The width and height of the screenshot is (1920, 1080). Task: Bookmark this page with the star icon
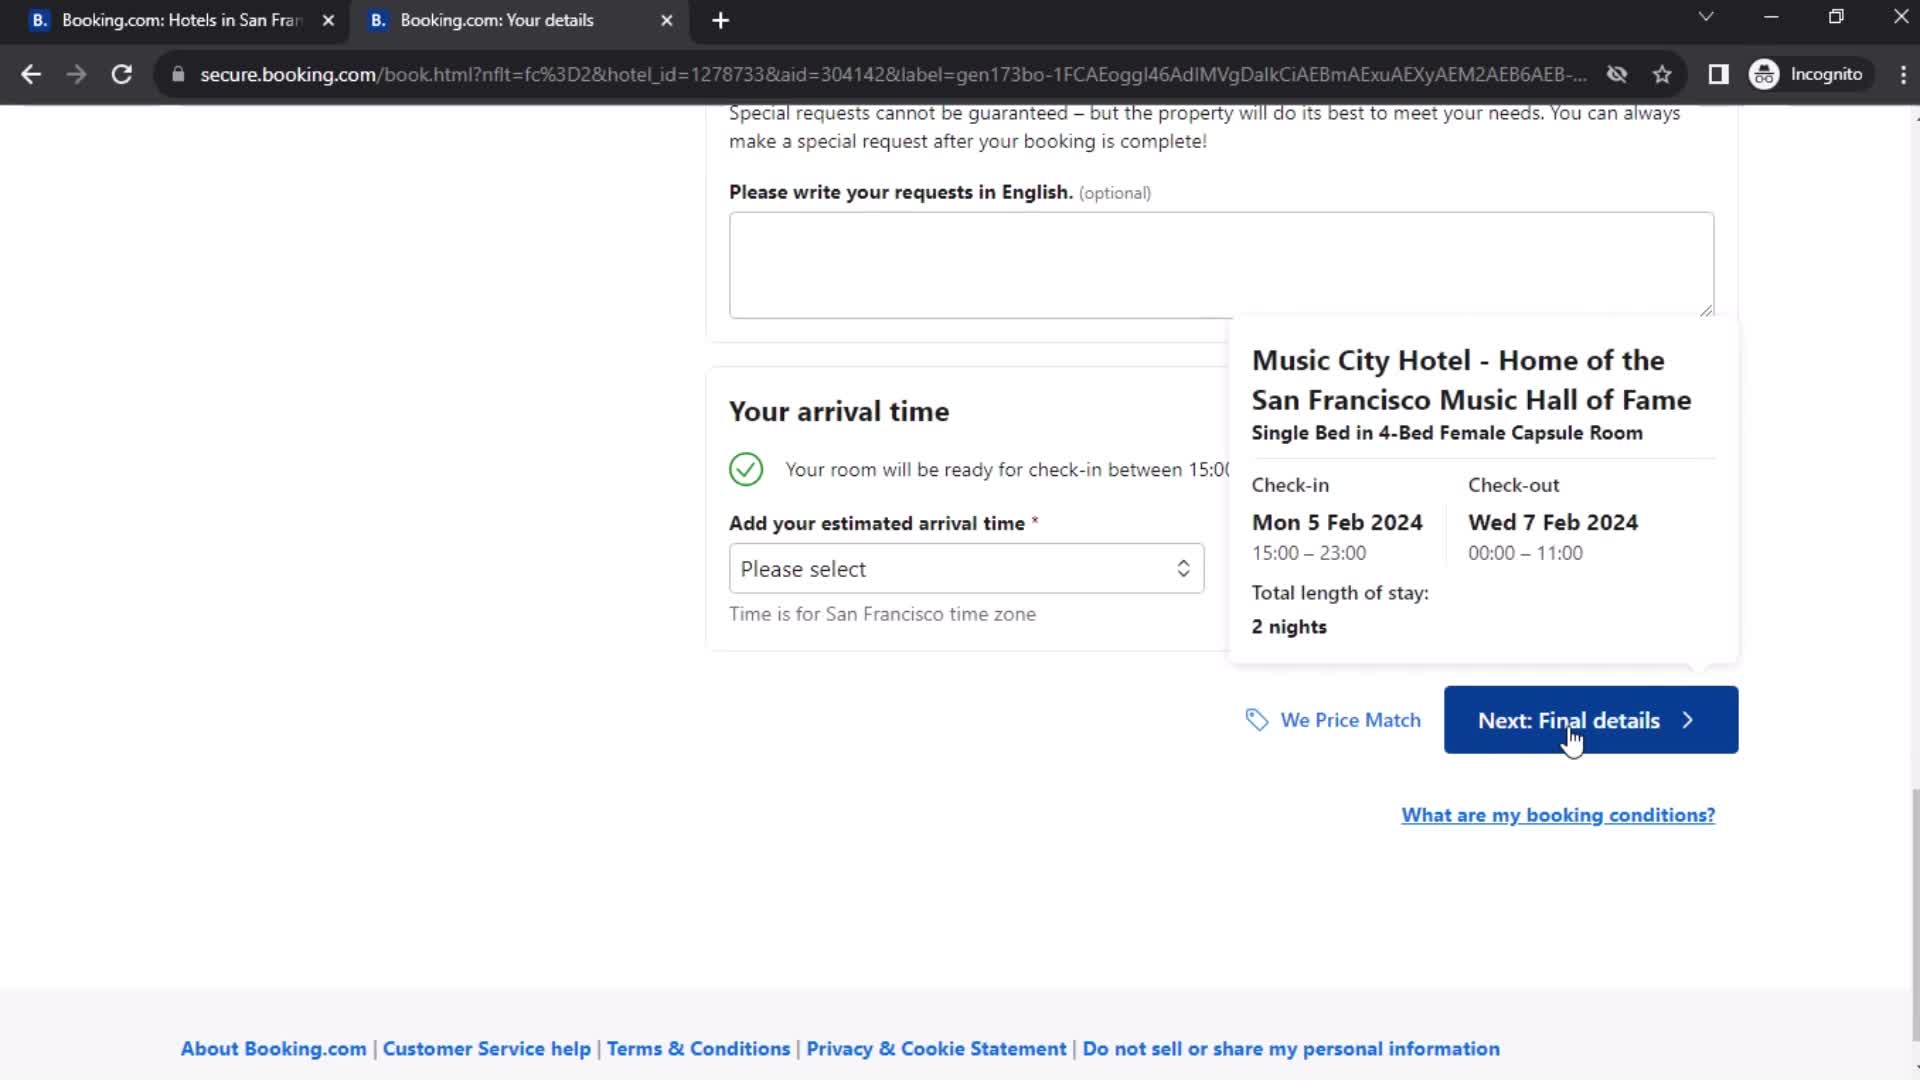(1662, 74)
